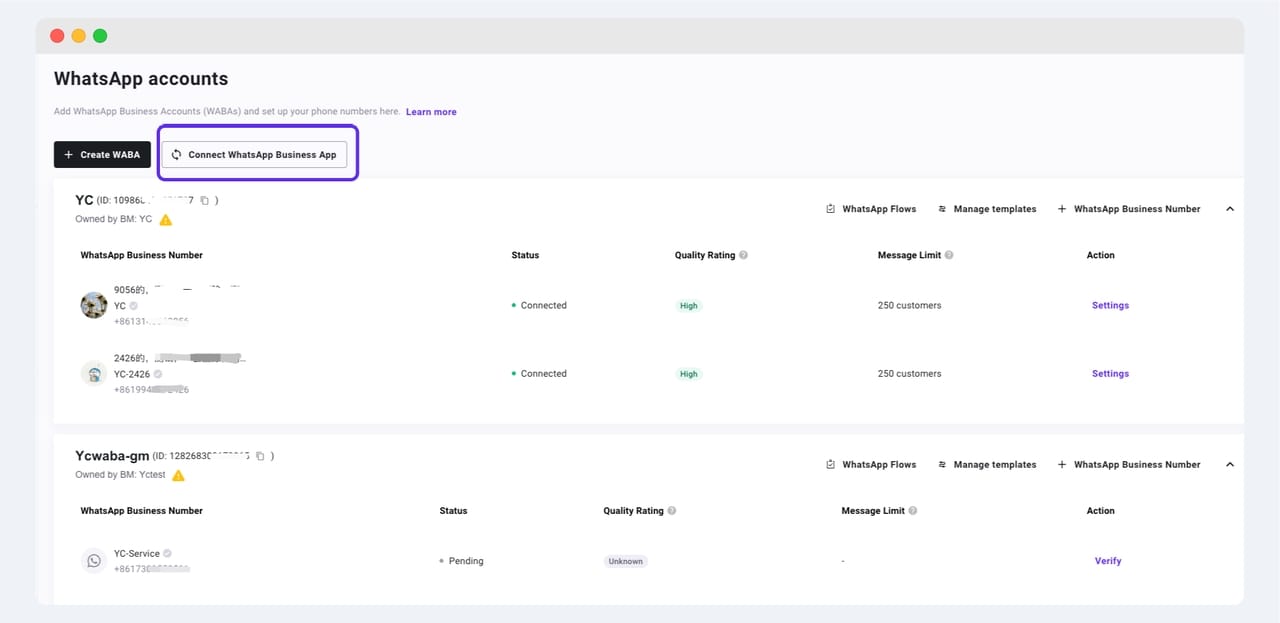
Task: Open Settings for the YC-2426 number
Action: [x=1110, y=373]
